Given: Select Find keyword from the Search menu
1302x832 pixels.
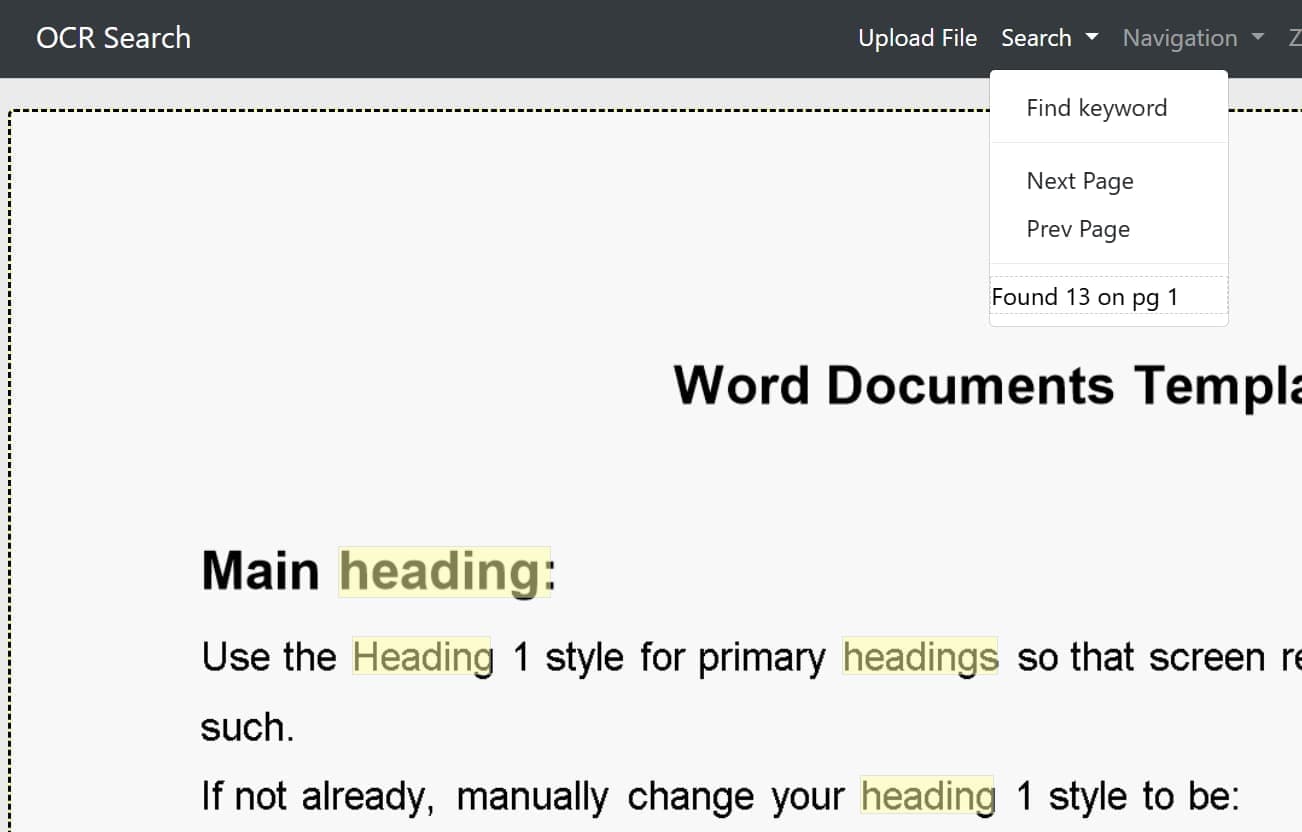Looking at the screenshot, I should coord(1097,107).
